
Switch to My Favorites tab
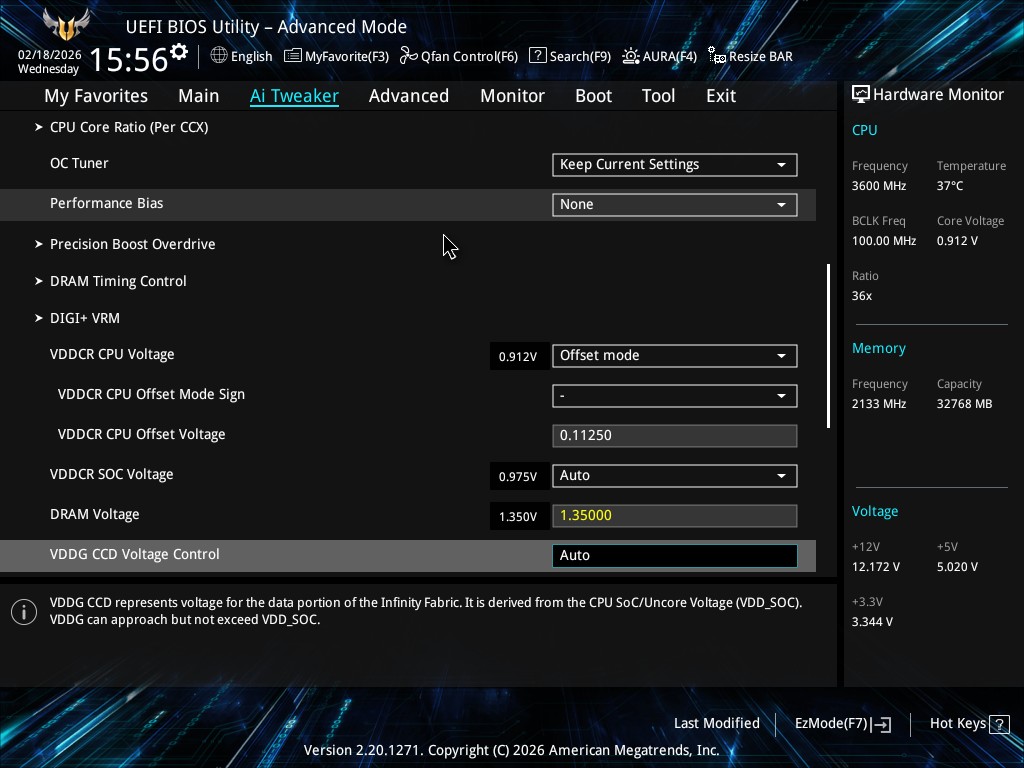point(96,96)
